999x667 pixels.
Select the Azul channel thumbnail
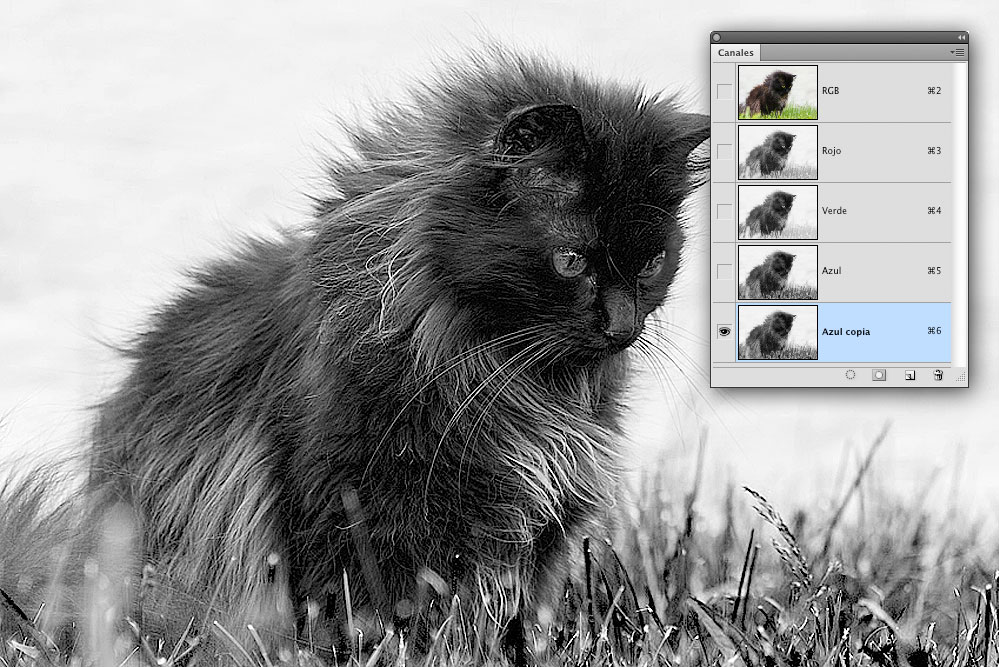tap(778, 272)
